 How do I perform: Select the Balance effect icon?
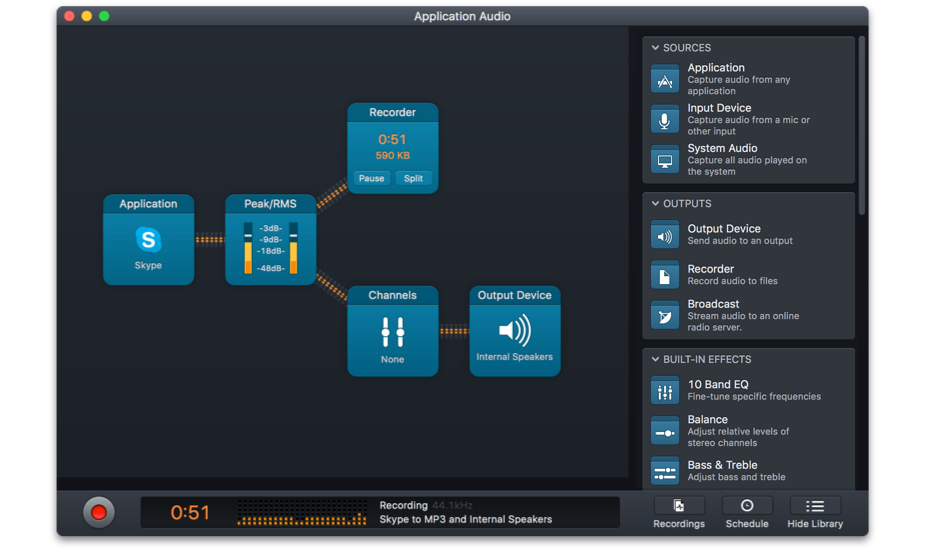(x=665, y=431)
